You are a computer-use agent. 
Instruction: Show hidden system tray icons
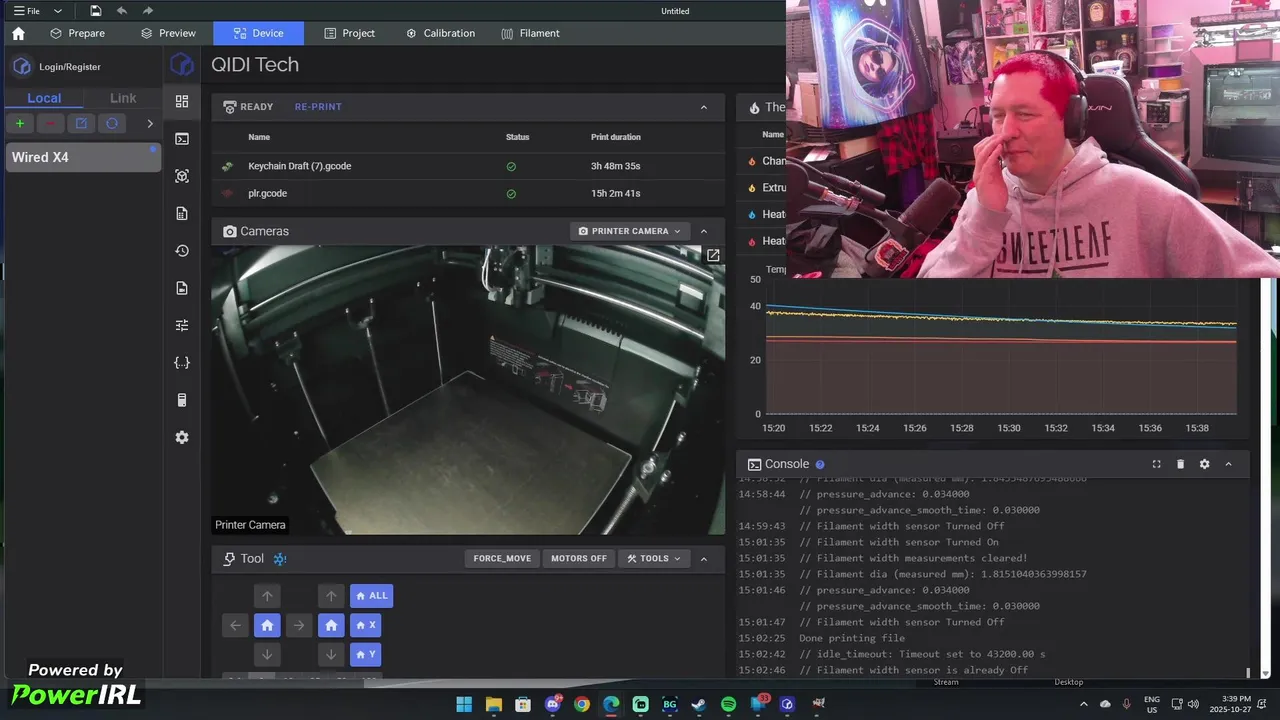click(1083, 705)
